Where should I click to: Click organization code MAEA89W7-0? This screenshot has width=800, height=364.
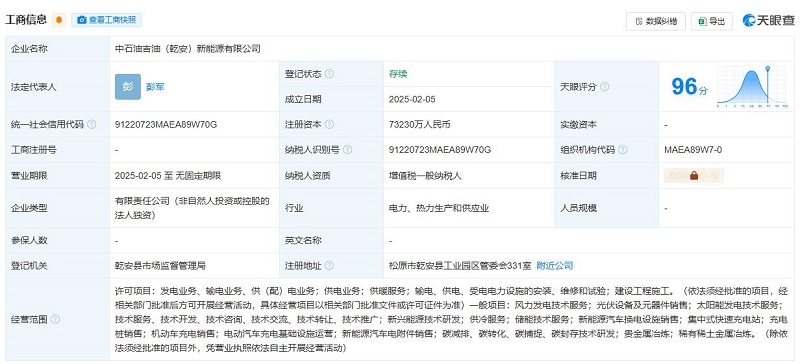(x=693, y=150)
